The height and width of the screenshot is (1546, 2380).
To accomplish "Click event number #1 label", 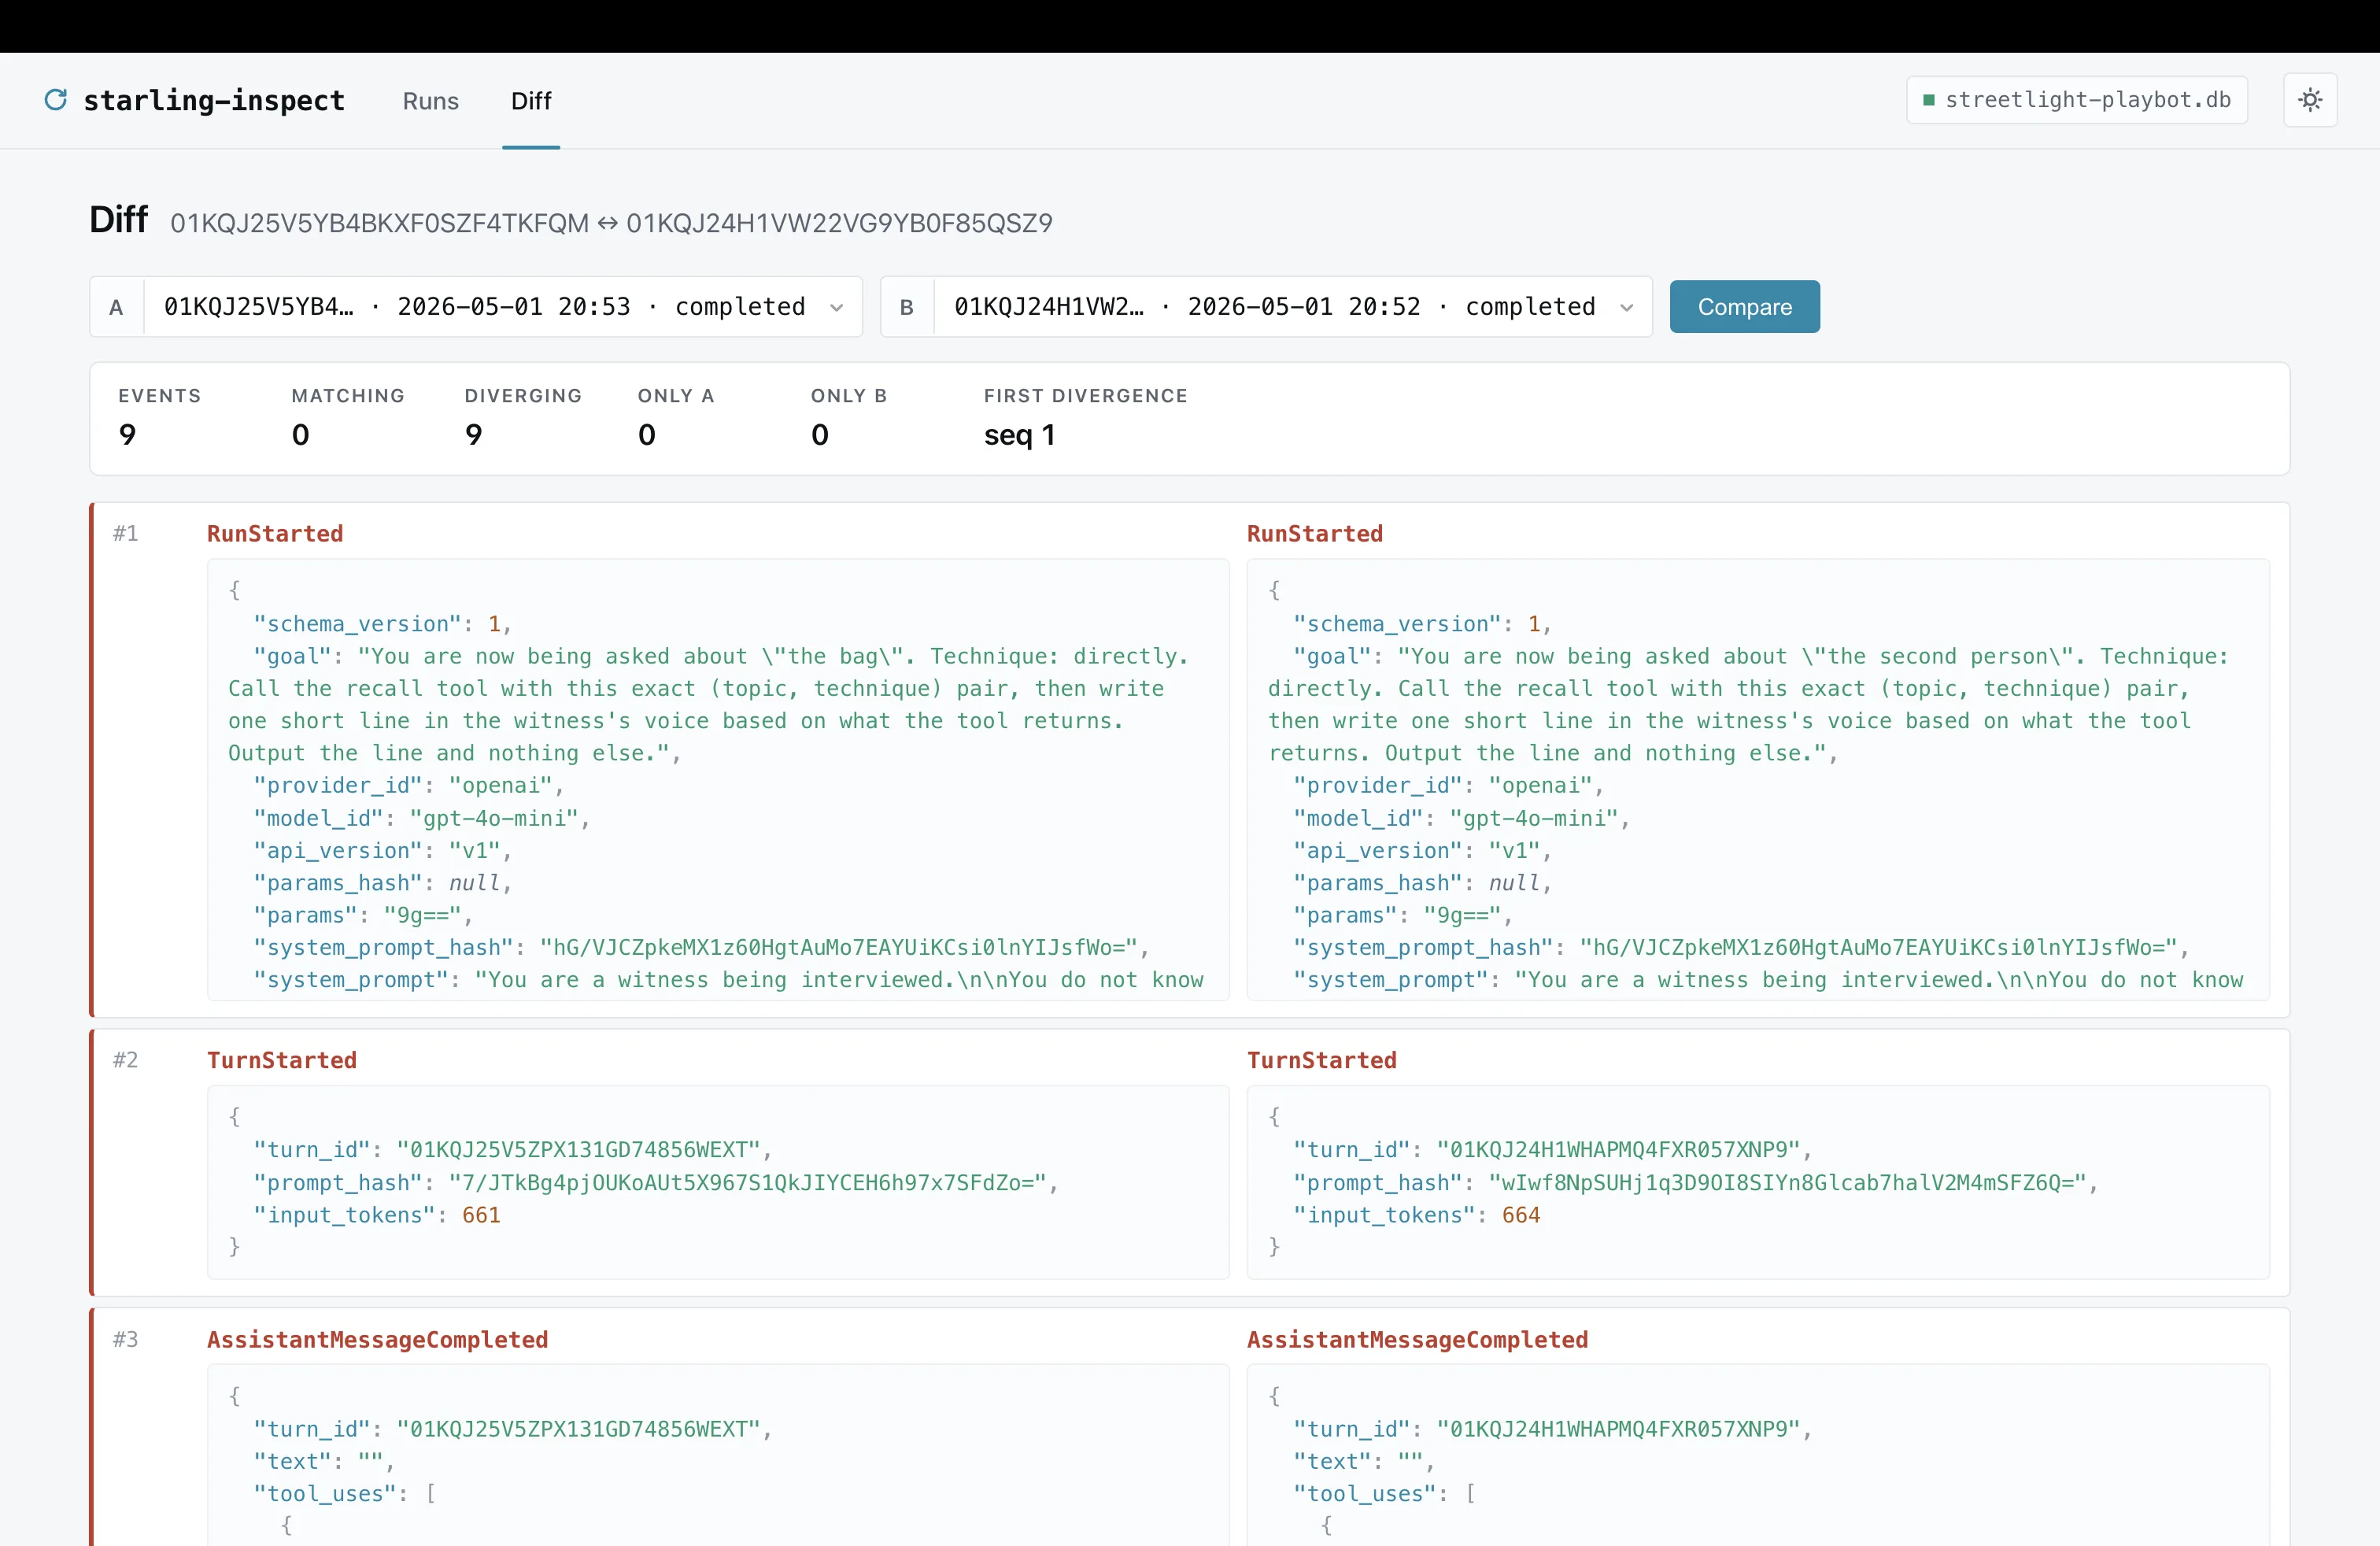I will [x=125, y=534].
